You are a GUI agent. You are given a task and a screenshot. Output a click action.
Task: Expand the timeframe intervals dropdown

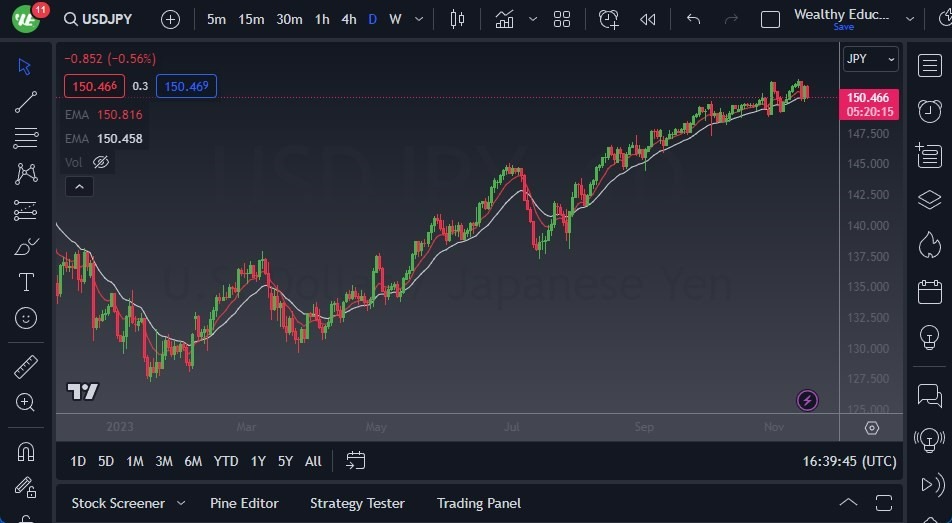pyautogui.click(x=419, y=19)
